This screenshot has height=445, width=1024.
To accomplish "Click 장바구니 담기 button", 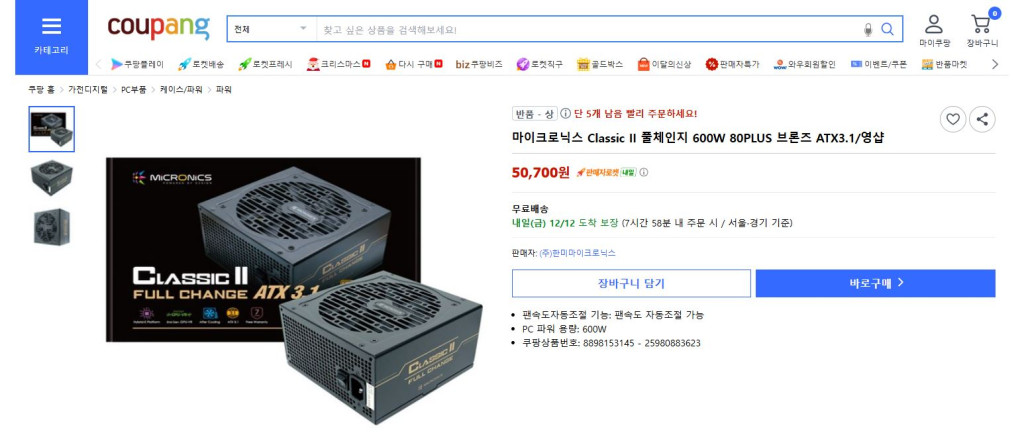I will [x=631, y=284].
